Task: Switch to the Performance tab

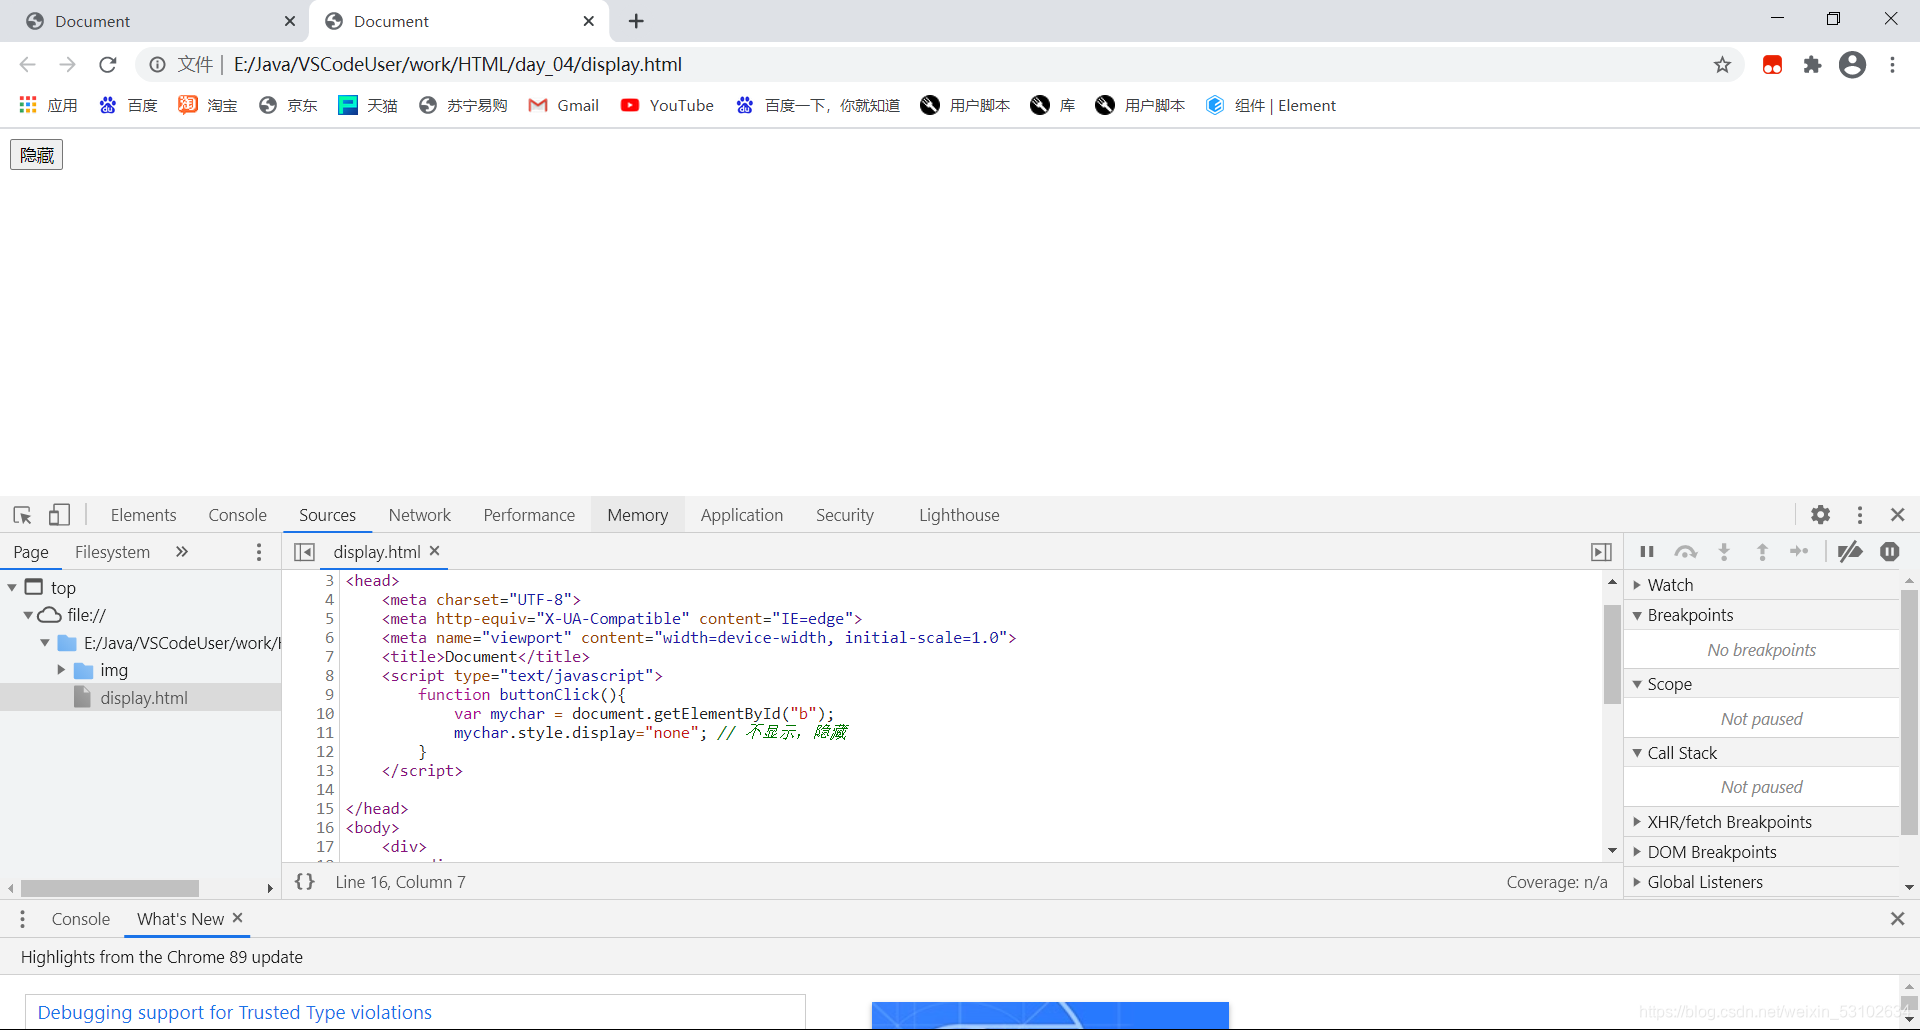Action: pos(529,515)
